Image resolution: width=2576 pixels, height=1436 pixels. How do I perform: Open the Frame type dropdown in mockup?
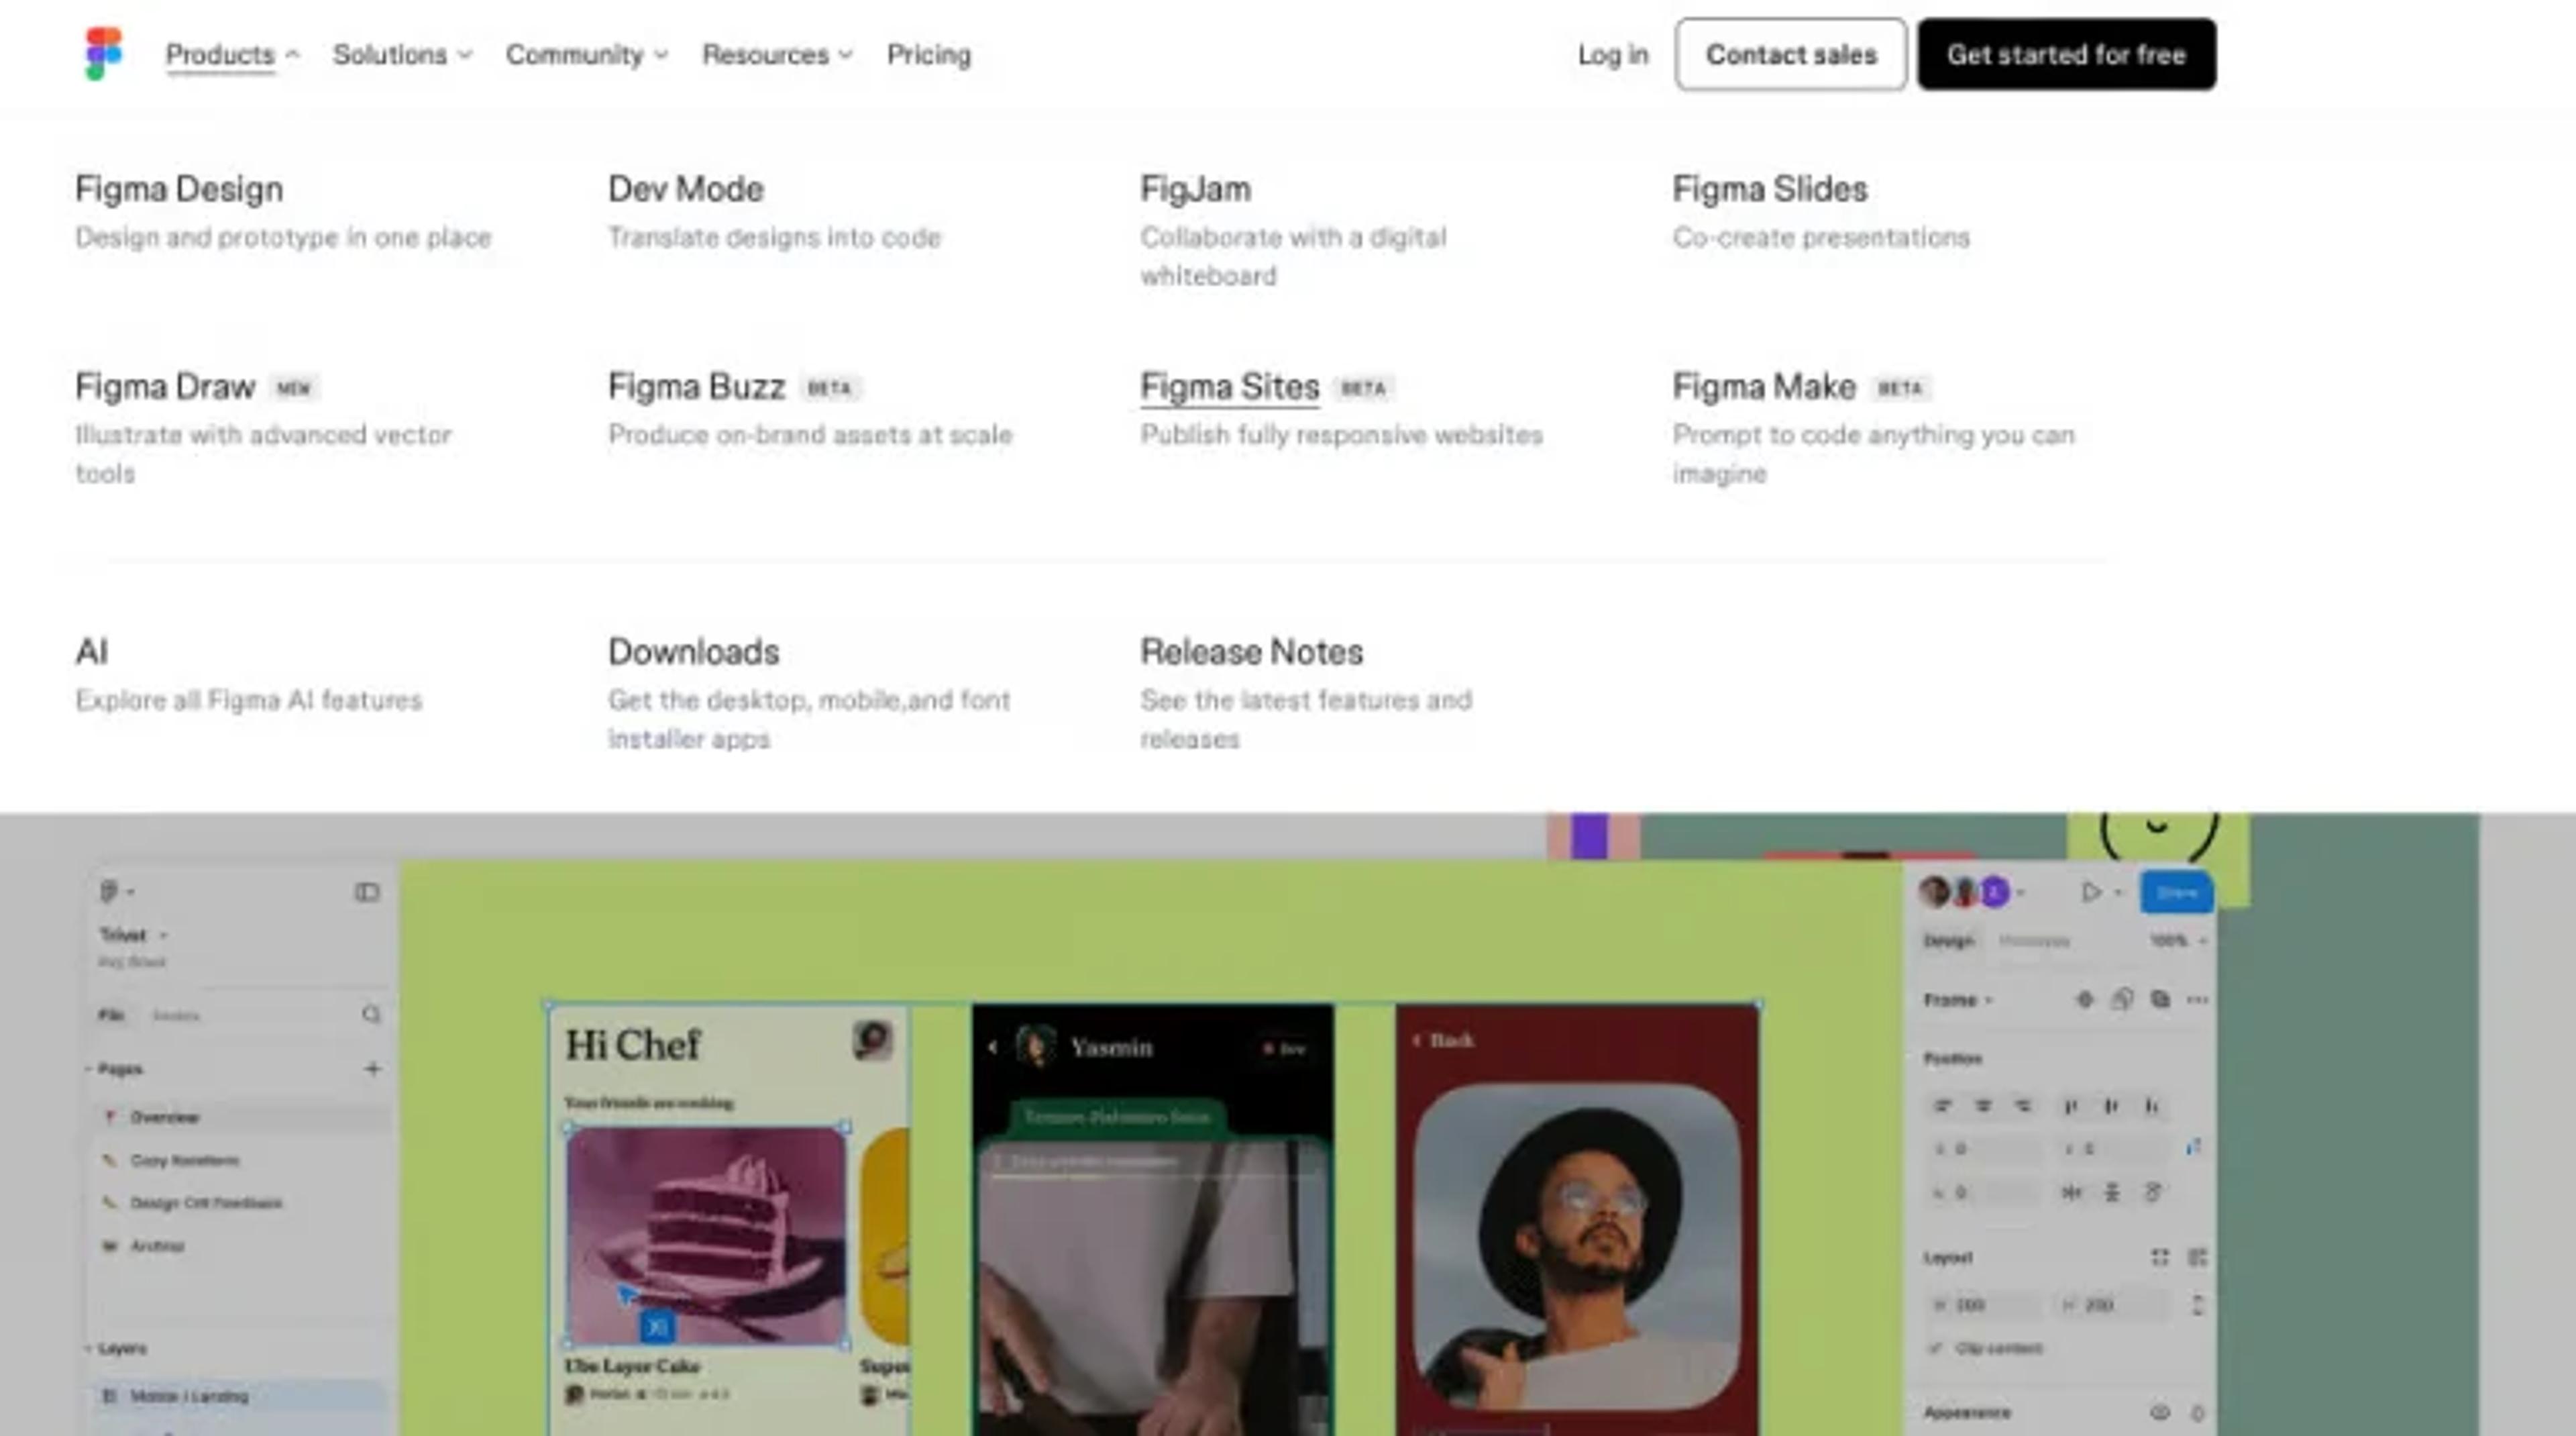(x=1958, y=1000)
